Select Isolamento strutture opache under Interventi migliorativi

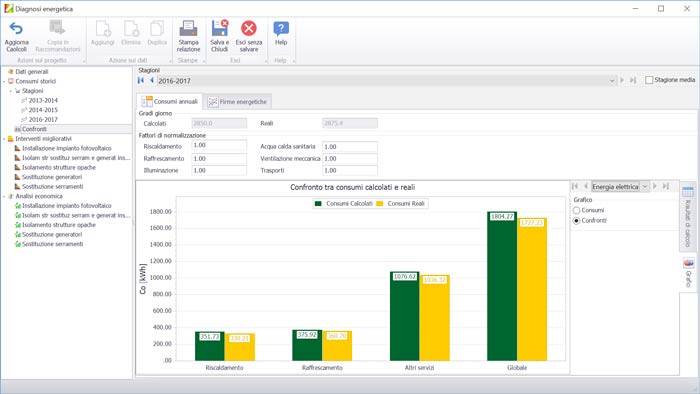click(59, 167)
